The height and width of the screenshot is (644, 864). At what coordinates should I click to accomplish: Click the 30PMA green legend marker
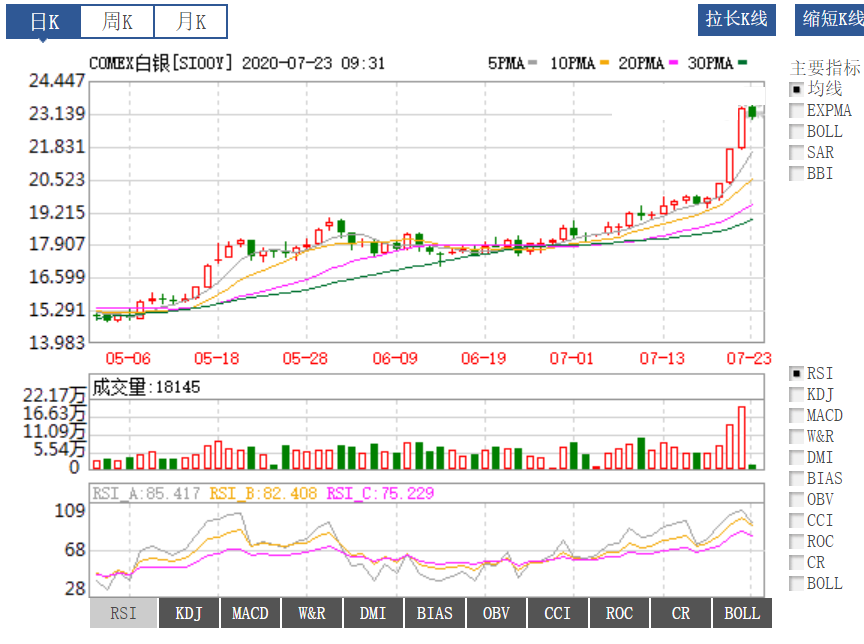(x=743, y=64)
